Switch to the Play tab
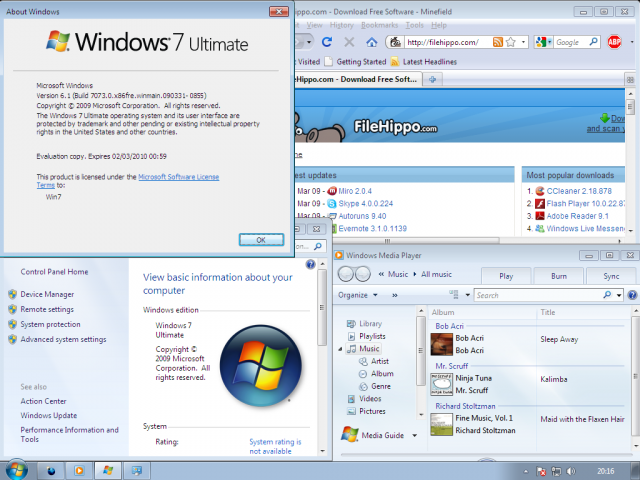Image resolution: width=640 pixels, height=480 pixels. coord(506,276)
